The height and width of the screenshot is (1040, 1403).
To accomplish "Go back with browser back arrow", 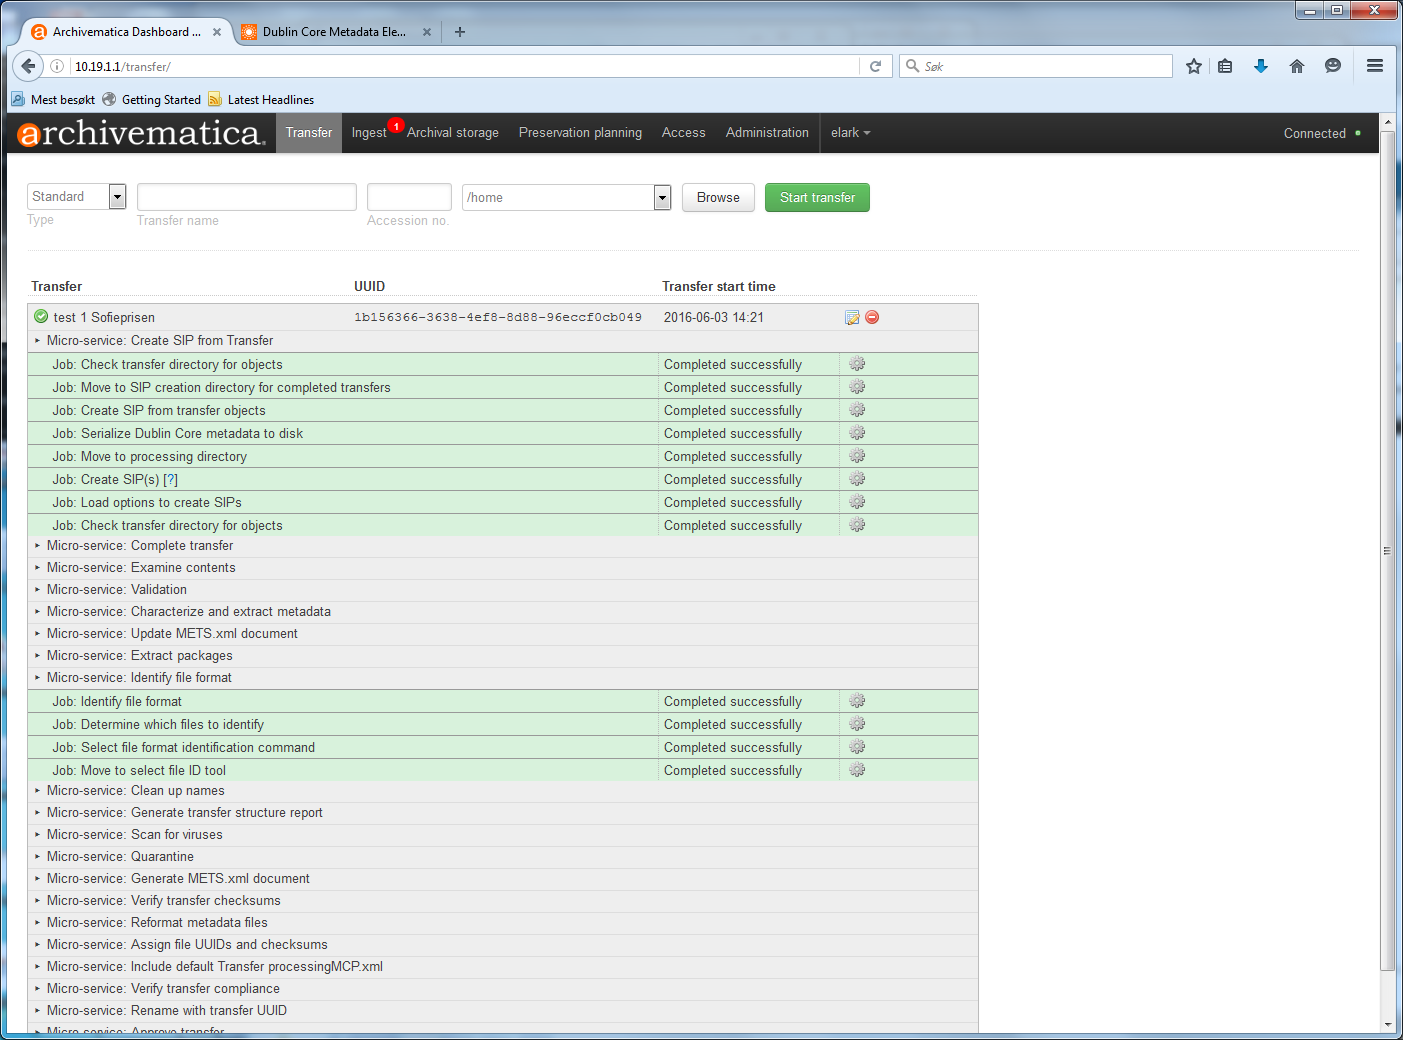I will click(x=28, y=66).
